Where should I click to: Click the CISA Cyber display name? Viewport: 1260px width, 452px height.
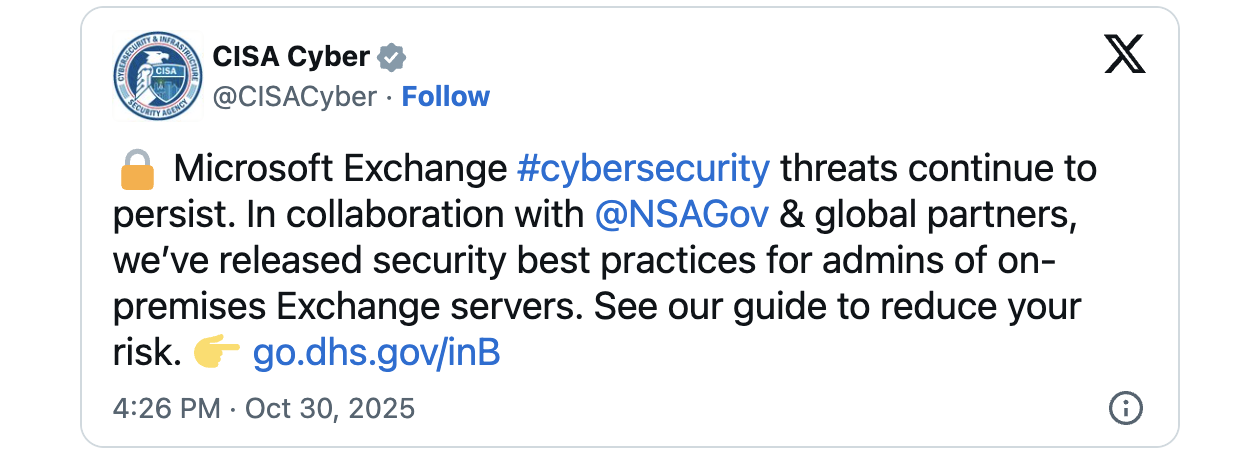tap(291, 58)
